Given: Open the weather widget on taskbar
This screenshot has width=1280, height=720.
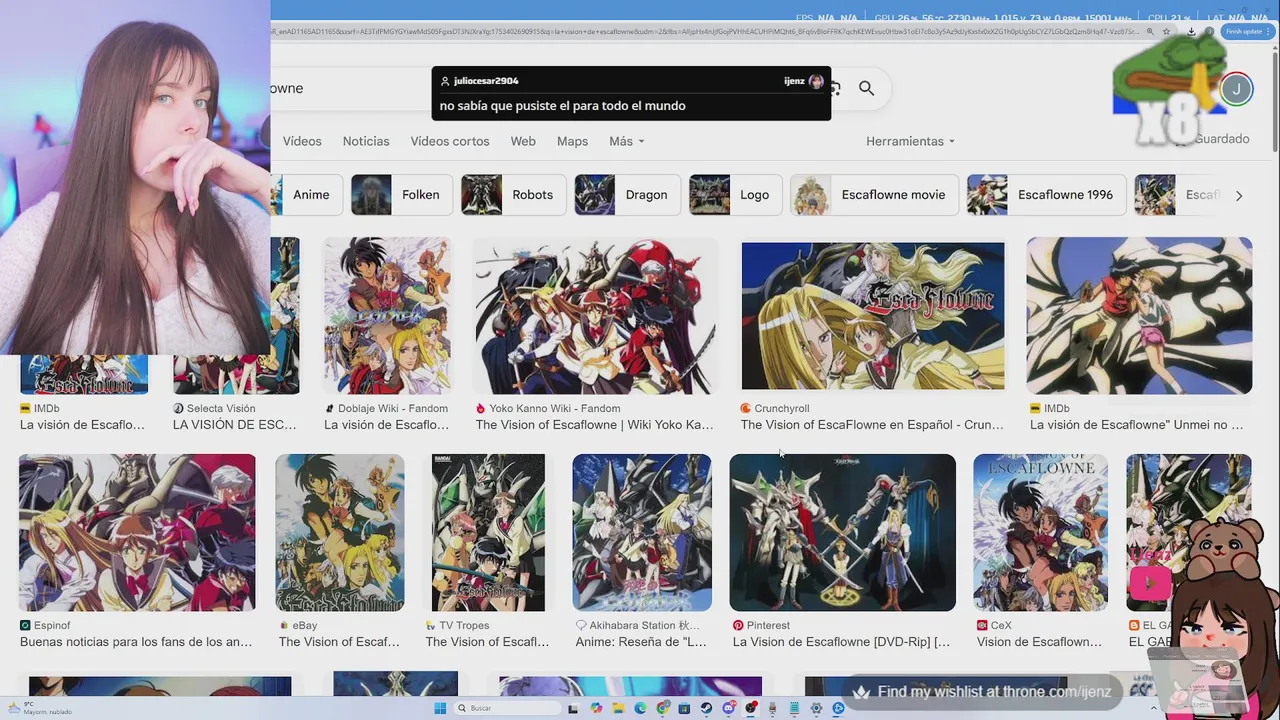Looking at the screenshot, I should pos(40,708).
